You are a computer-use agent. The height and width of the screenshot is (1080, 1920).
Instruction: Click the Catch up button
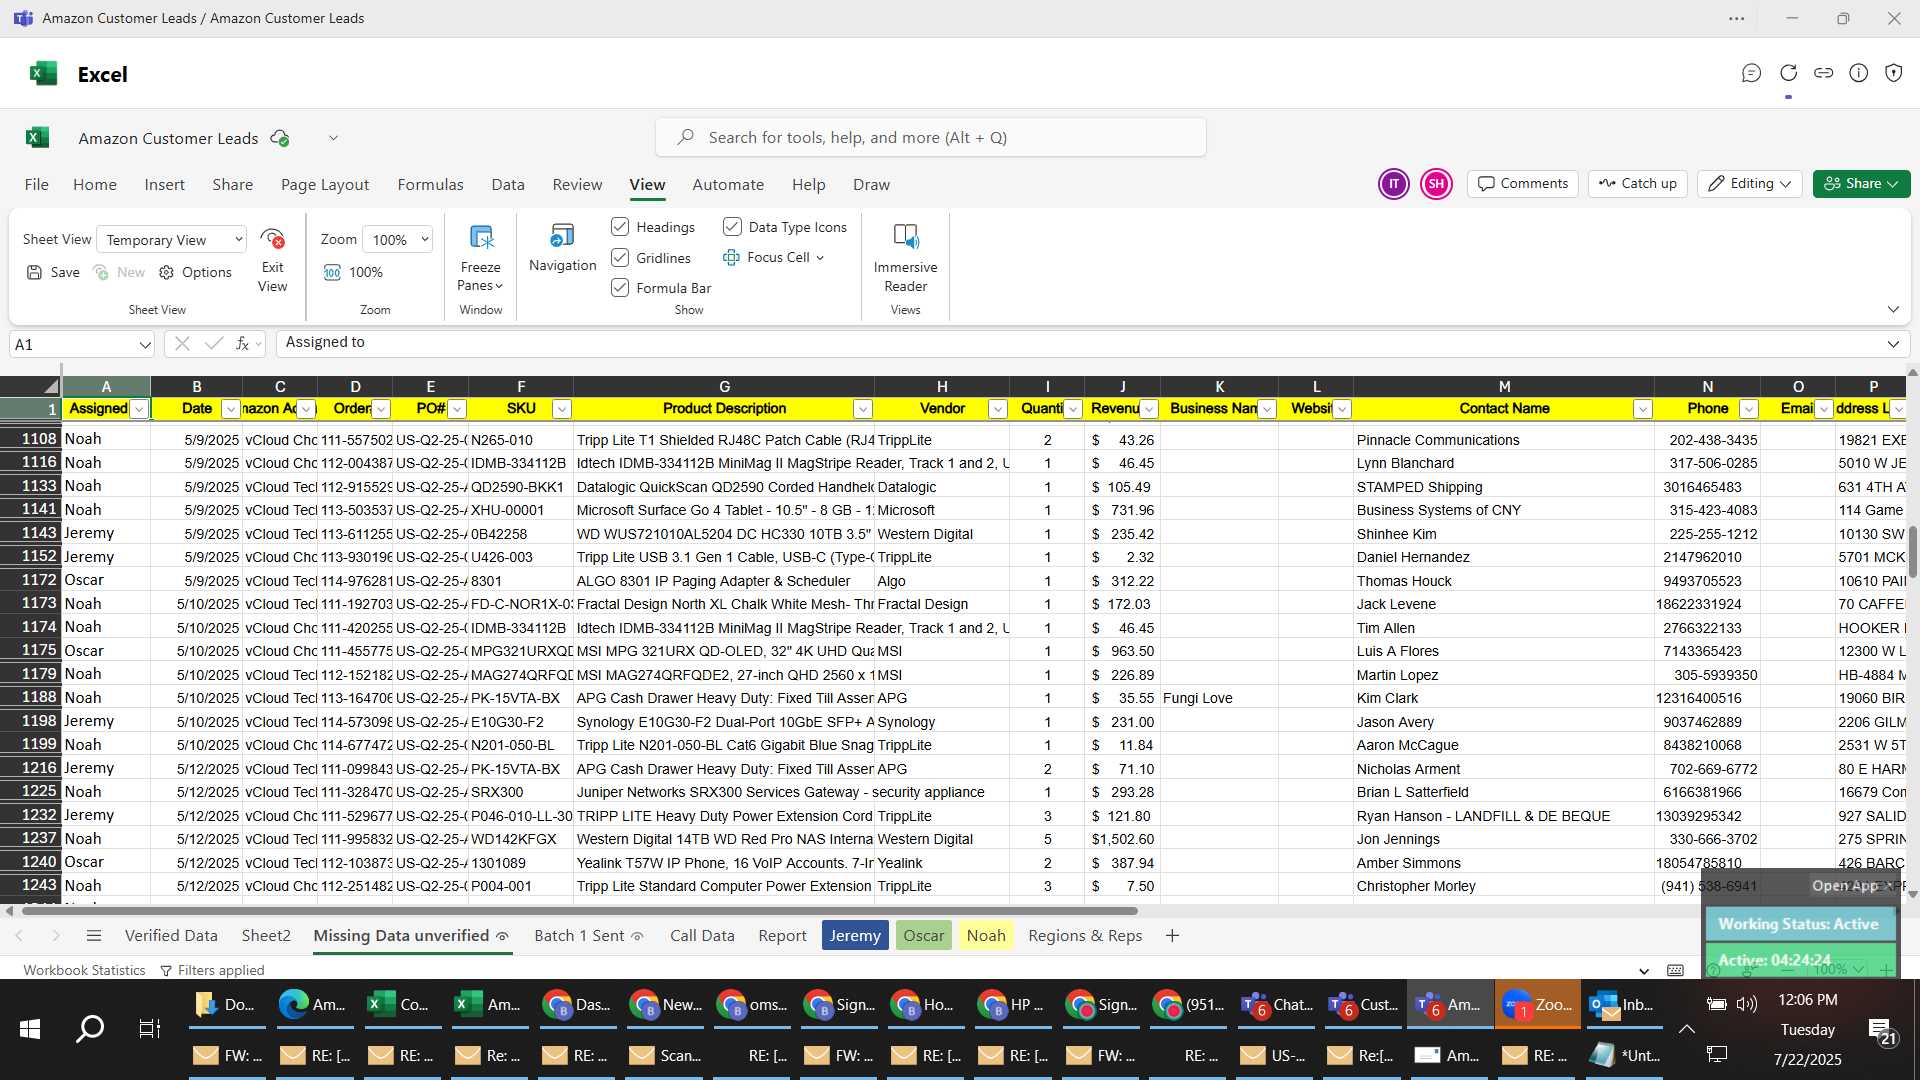click(1638, 184)
